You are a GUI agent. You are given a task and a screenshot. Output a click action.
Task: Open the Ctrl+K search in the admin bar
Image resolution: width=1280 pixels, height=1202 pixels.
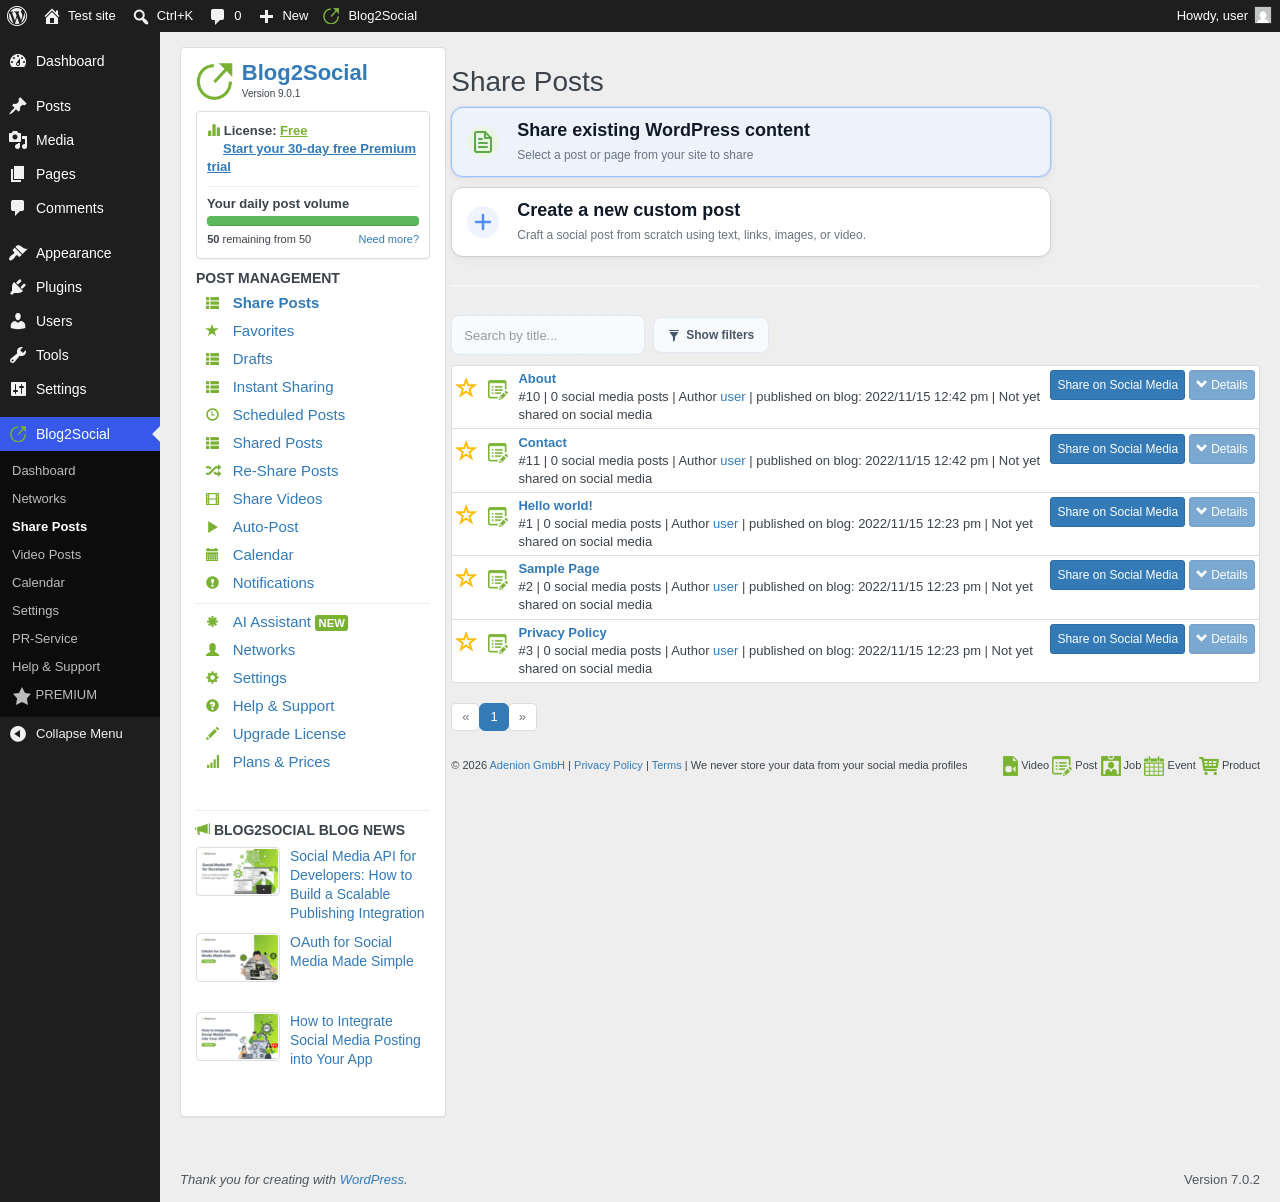pyautogui.click(x=163, y=16)
